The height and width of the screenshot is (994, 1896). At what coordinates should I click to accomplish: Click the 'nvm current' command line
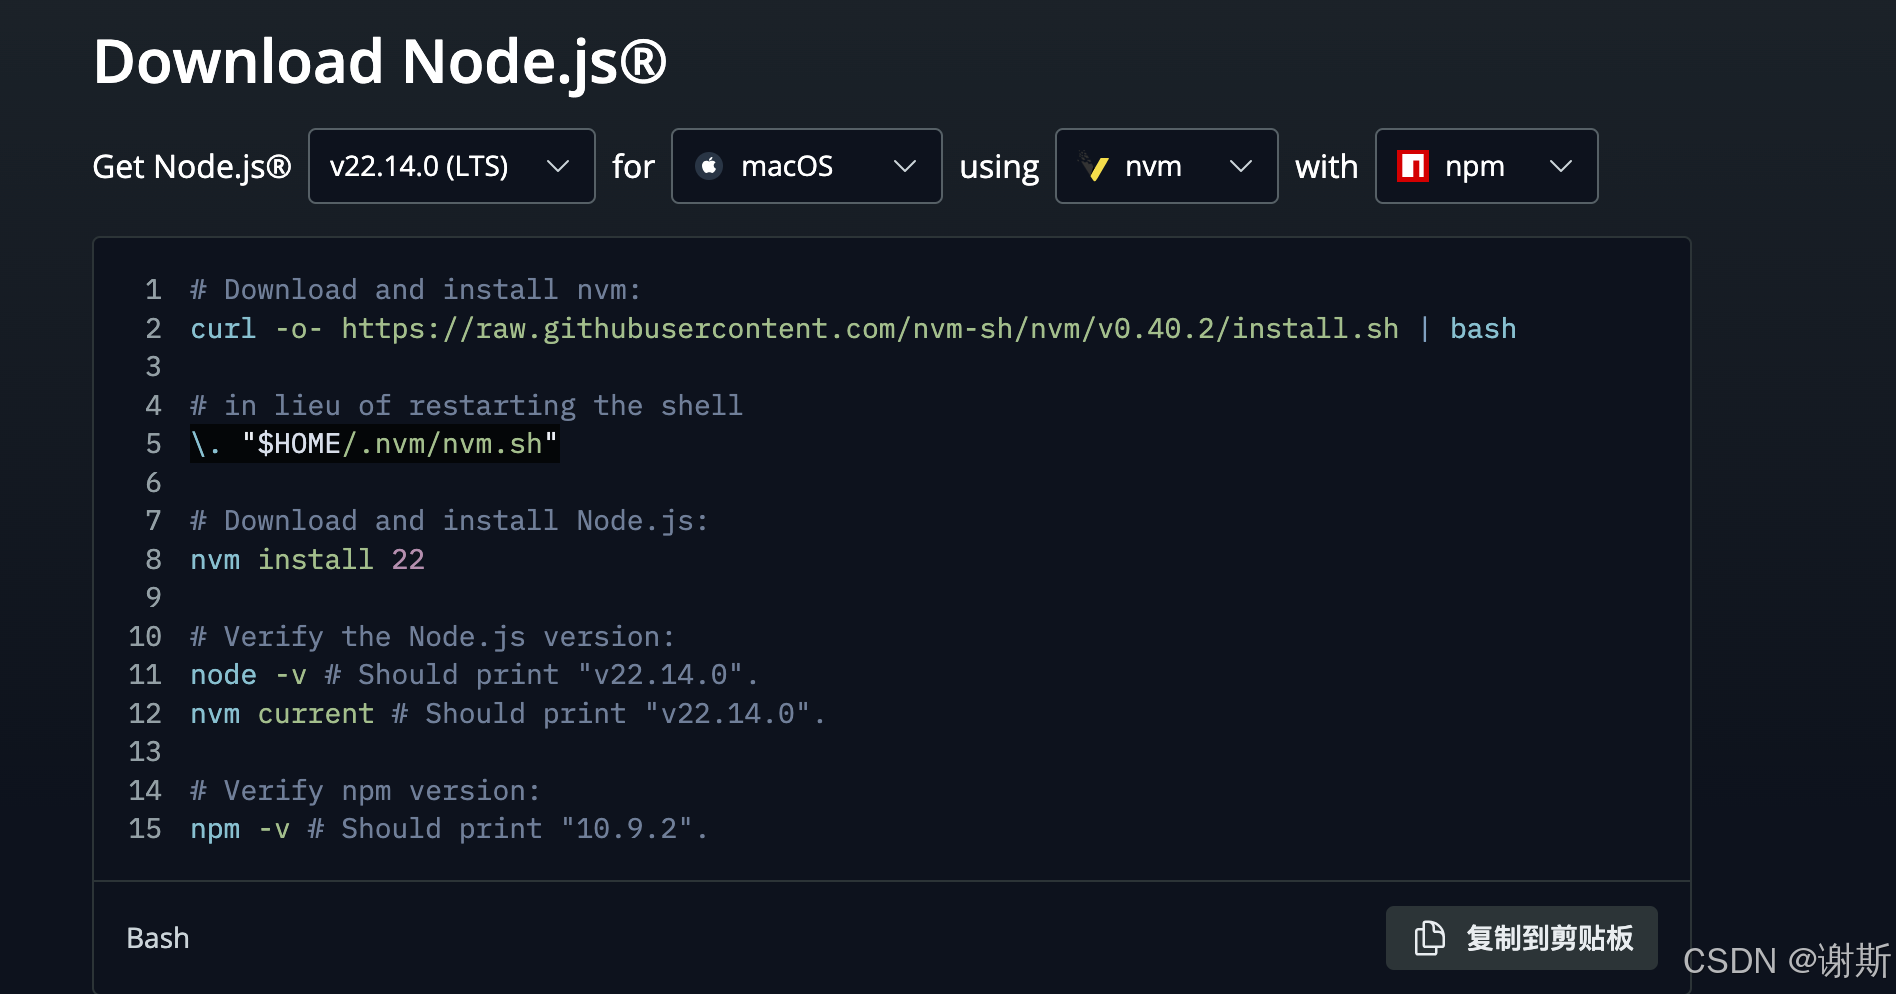[282, 714]
